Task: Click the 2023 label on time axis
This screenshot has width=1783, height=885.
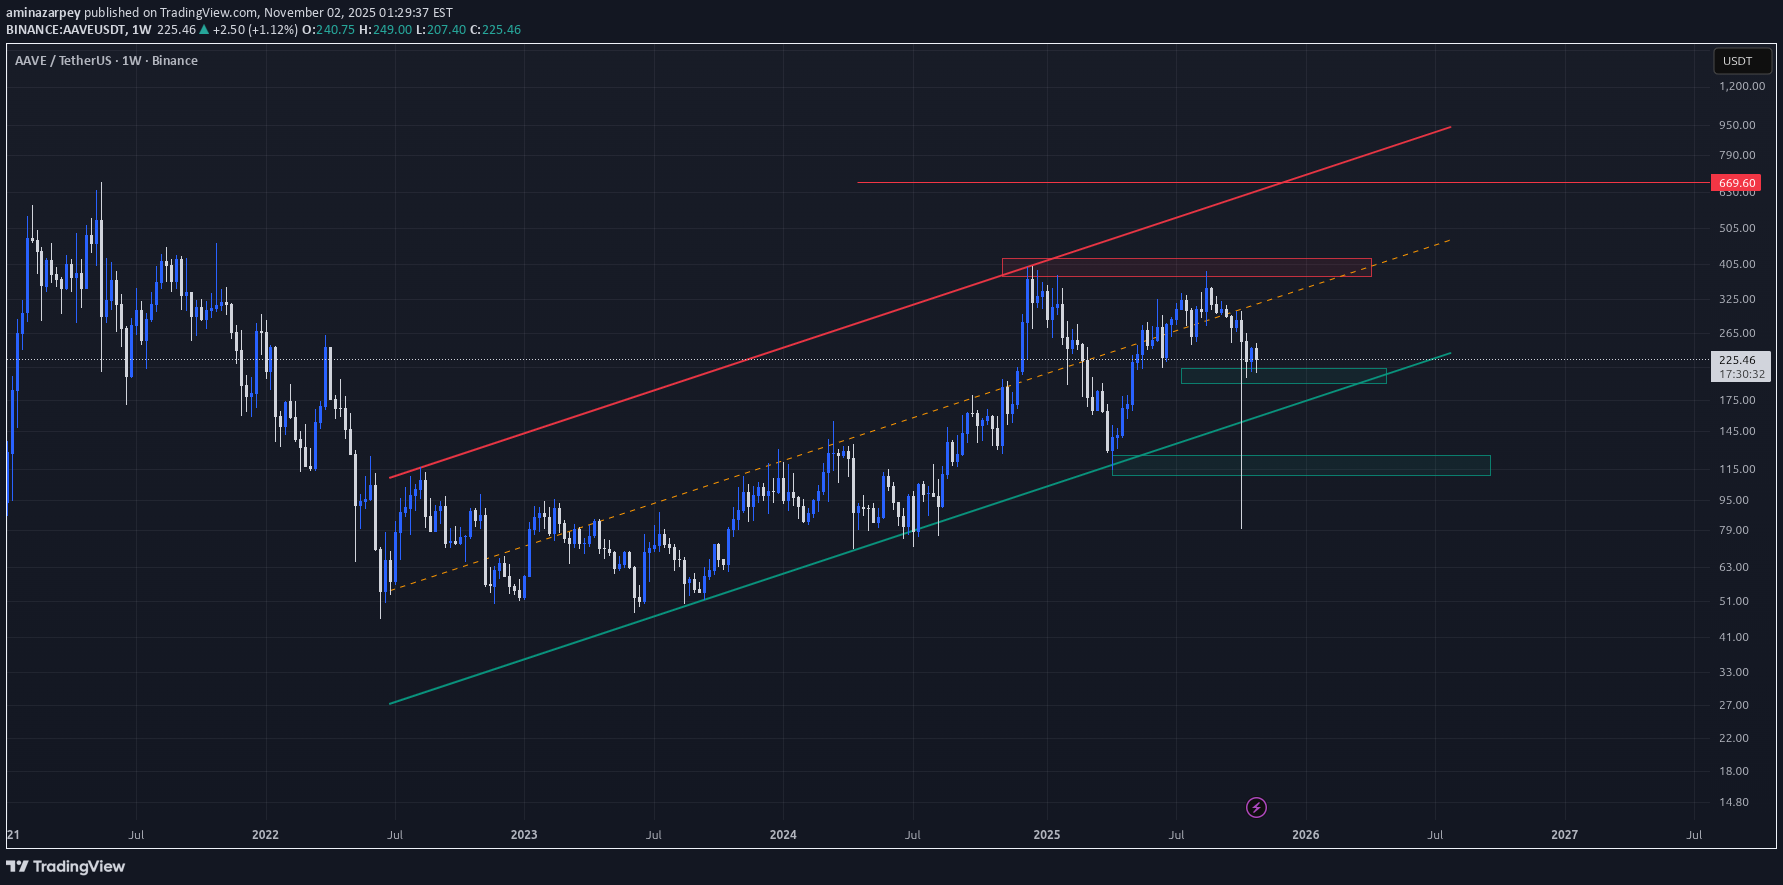Action: [524, 835]
